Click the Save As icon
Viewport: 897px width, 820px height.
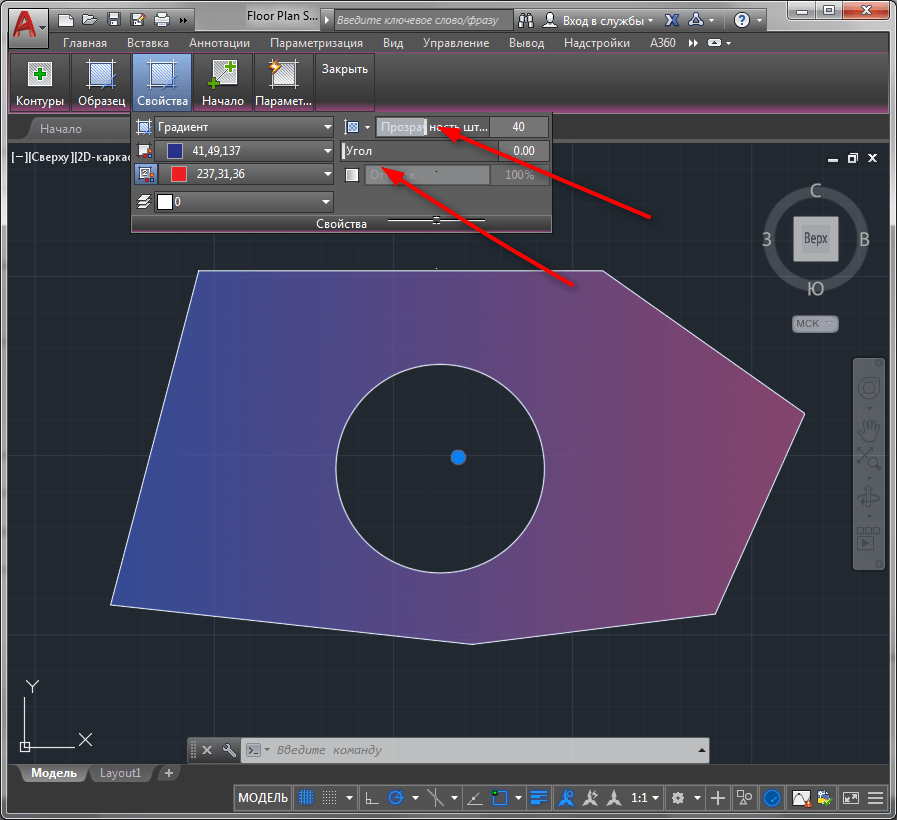coord(138,20)
